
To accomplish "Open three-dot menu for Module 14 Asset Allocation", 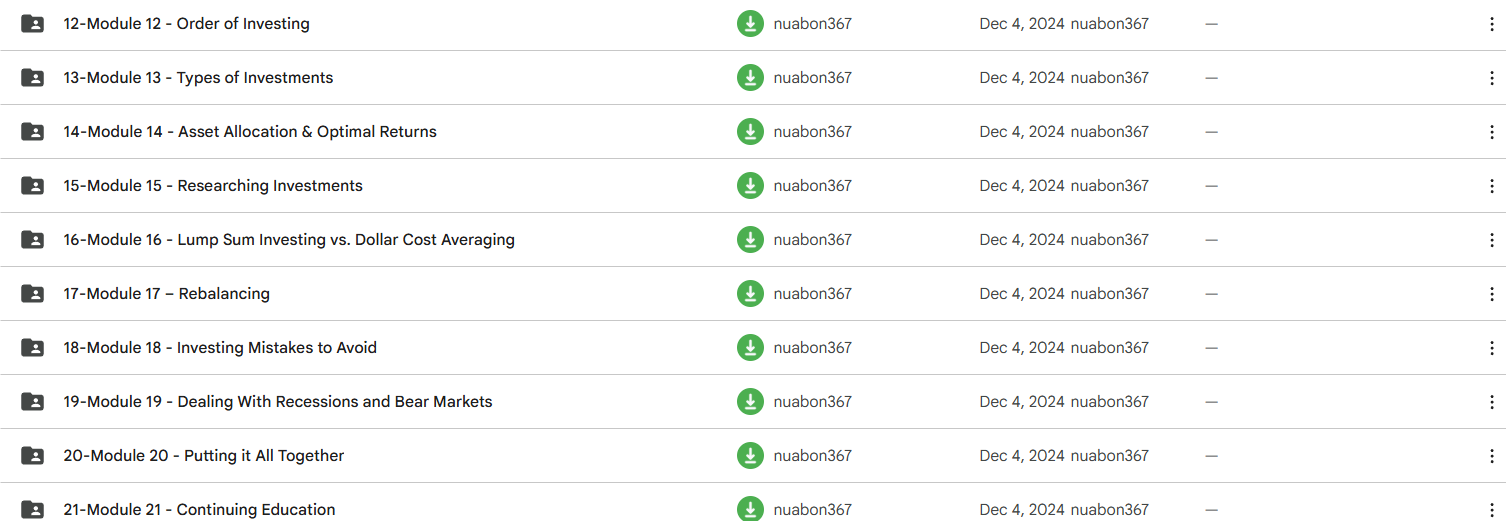I will click(x=1491, y=132).
